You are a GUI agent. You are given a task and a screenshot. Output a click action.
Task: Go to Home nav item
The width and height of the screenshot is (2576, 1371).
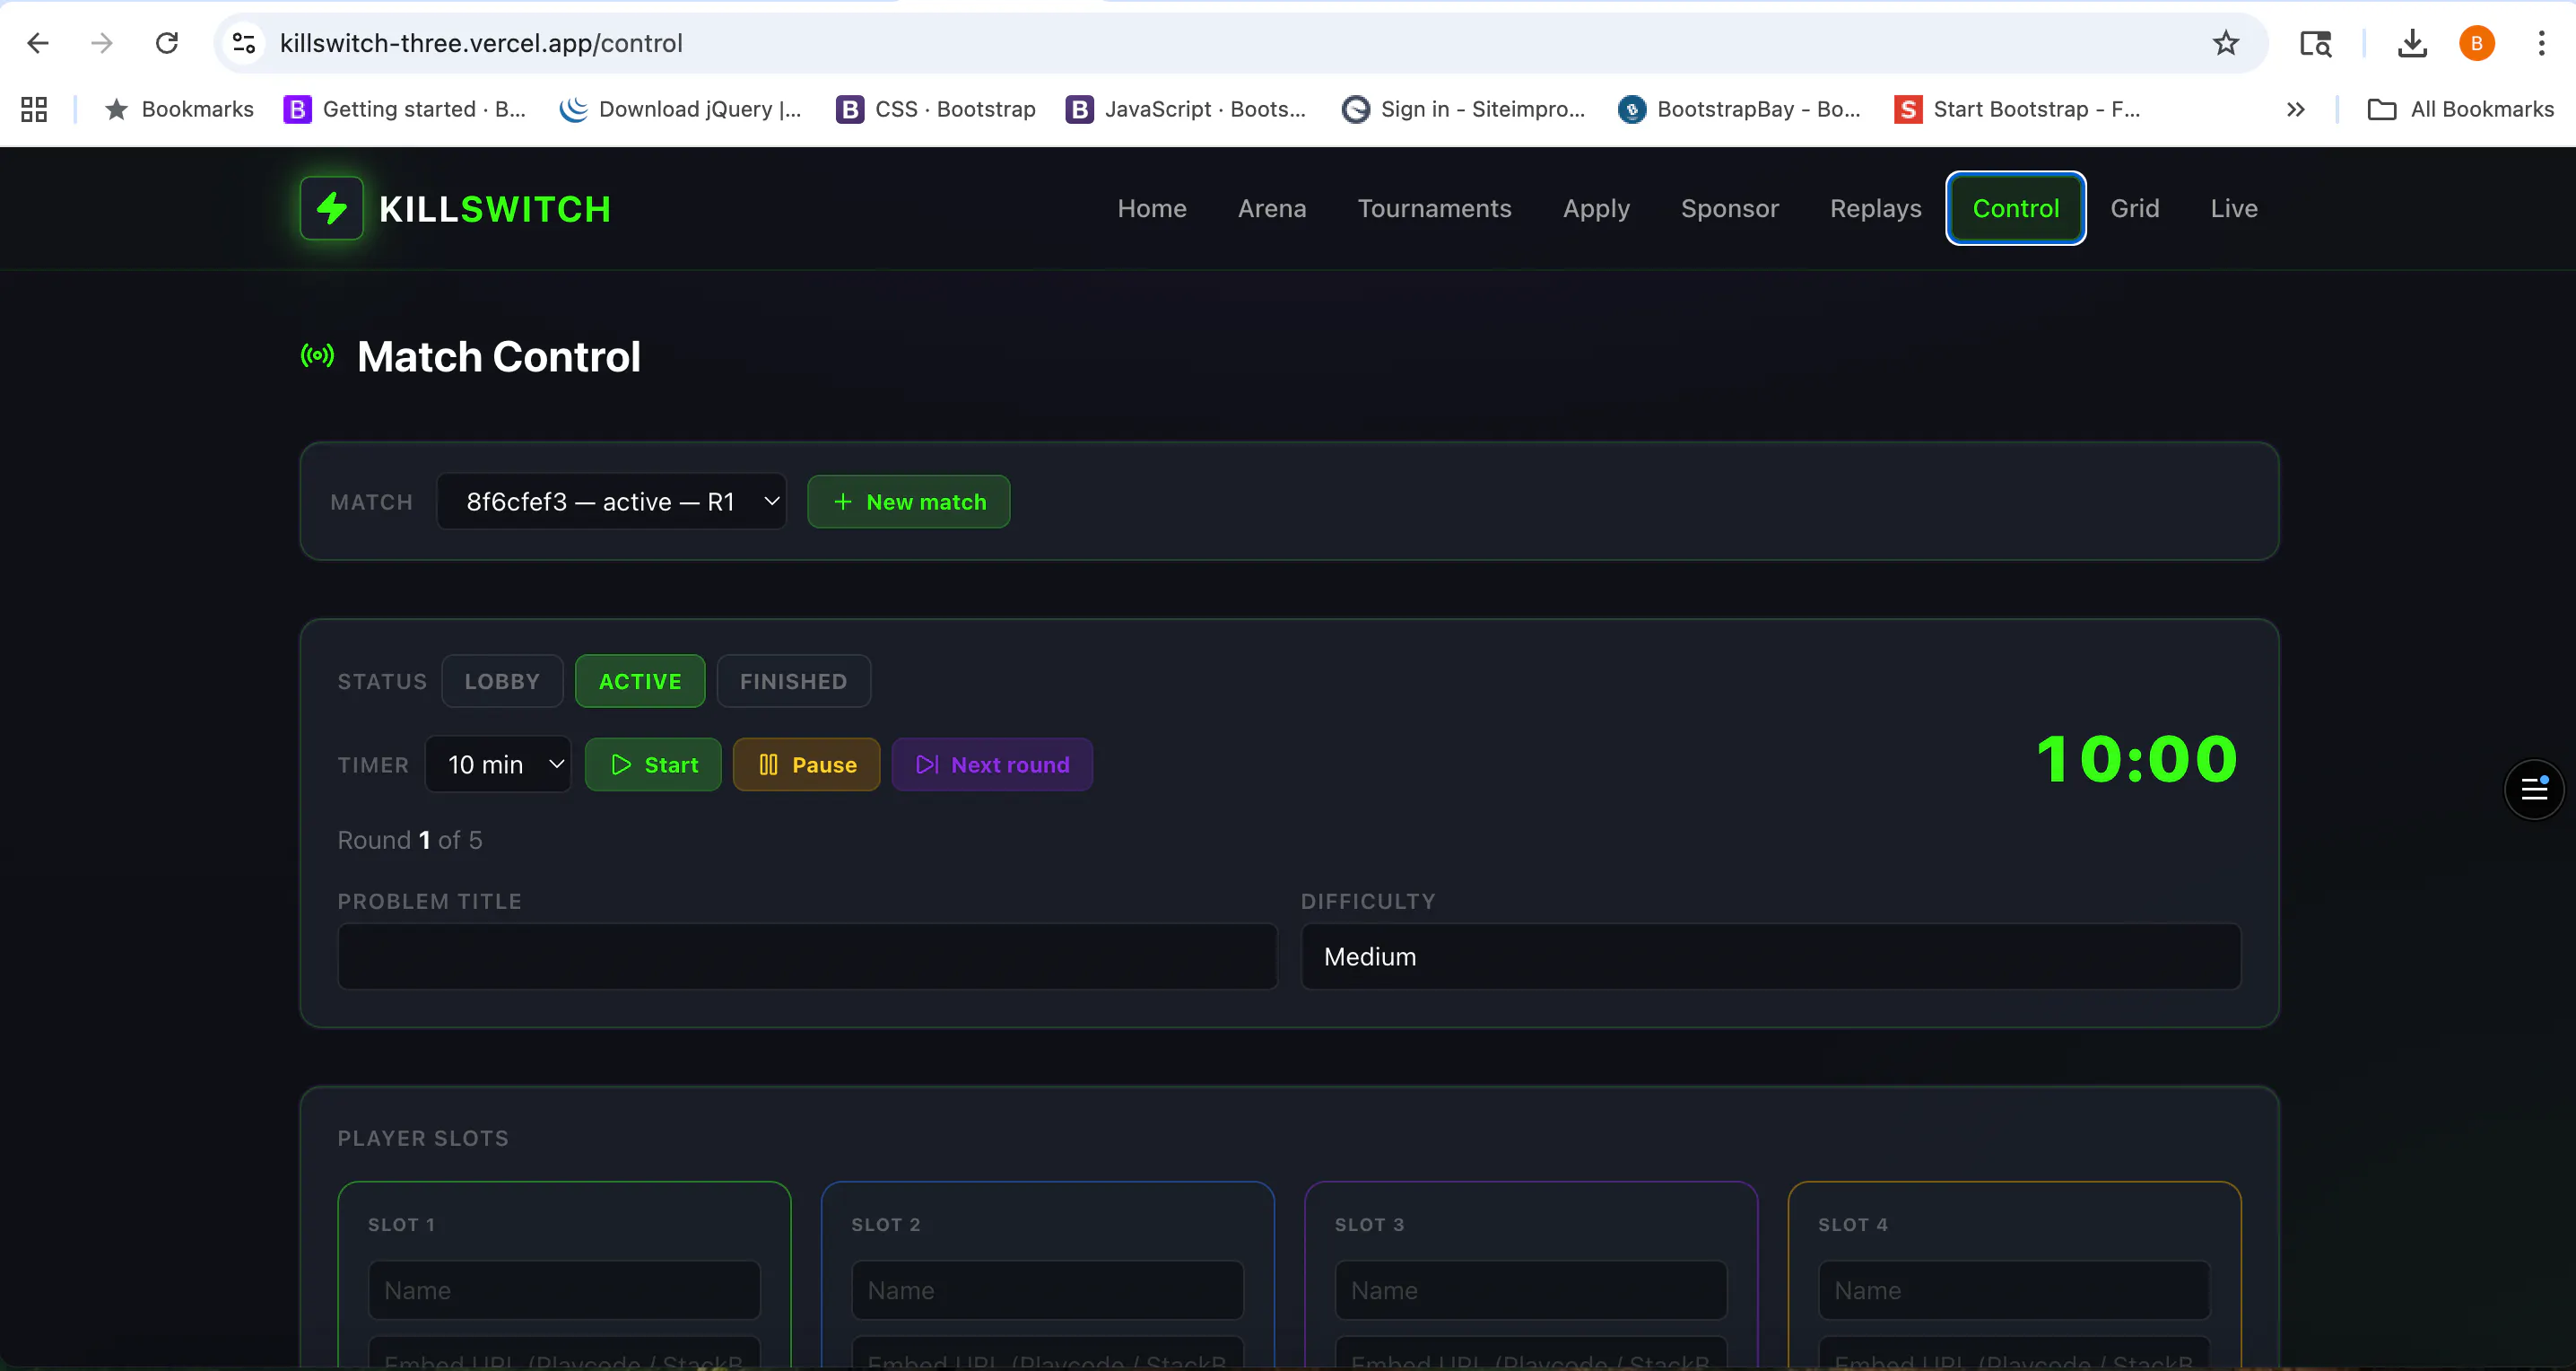pos(1152,208)
